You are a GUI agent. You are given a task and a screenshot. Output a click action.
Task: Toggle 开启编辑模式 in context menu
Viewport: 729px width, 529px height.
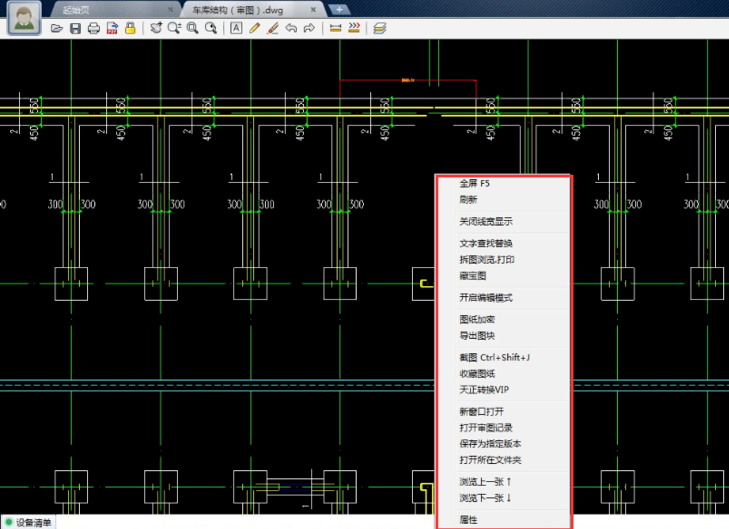coord(486,297)
